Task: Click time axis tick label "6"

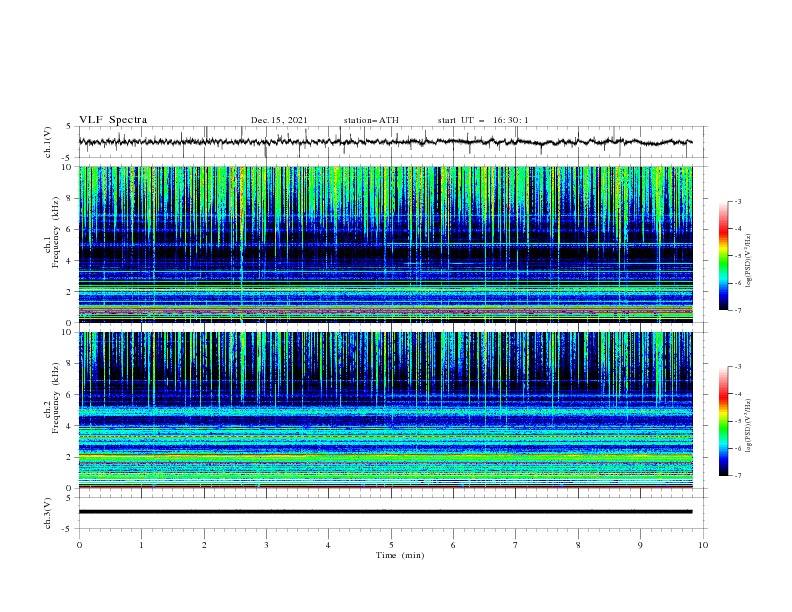Action: (x=453, y=545)
